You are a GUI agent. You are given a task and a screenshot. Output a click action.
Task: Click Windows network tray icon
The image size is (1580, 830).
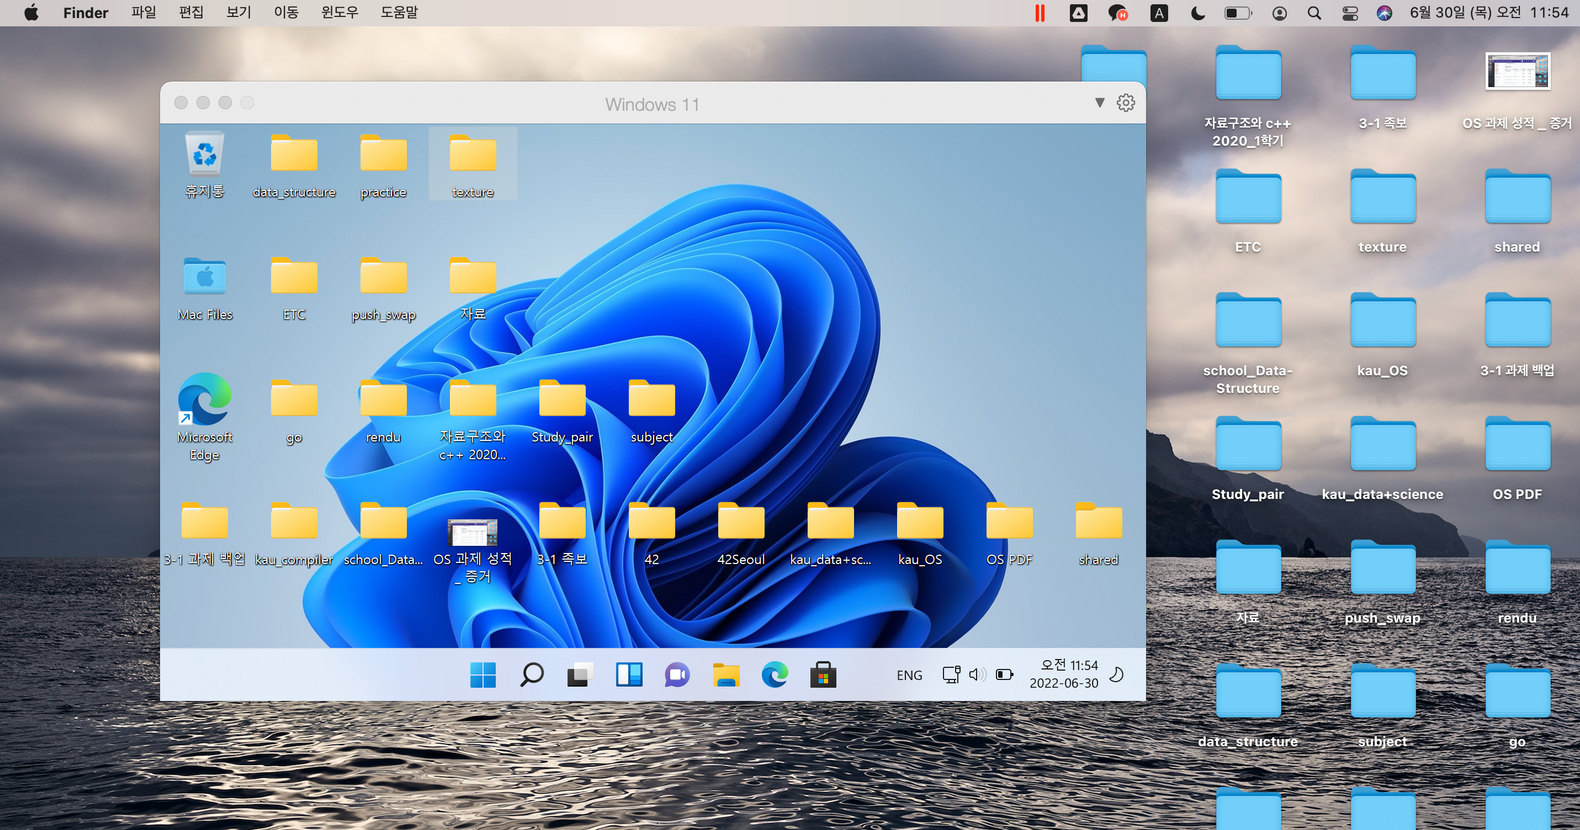tap(951, 675)
